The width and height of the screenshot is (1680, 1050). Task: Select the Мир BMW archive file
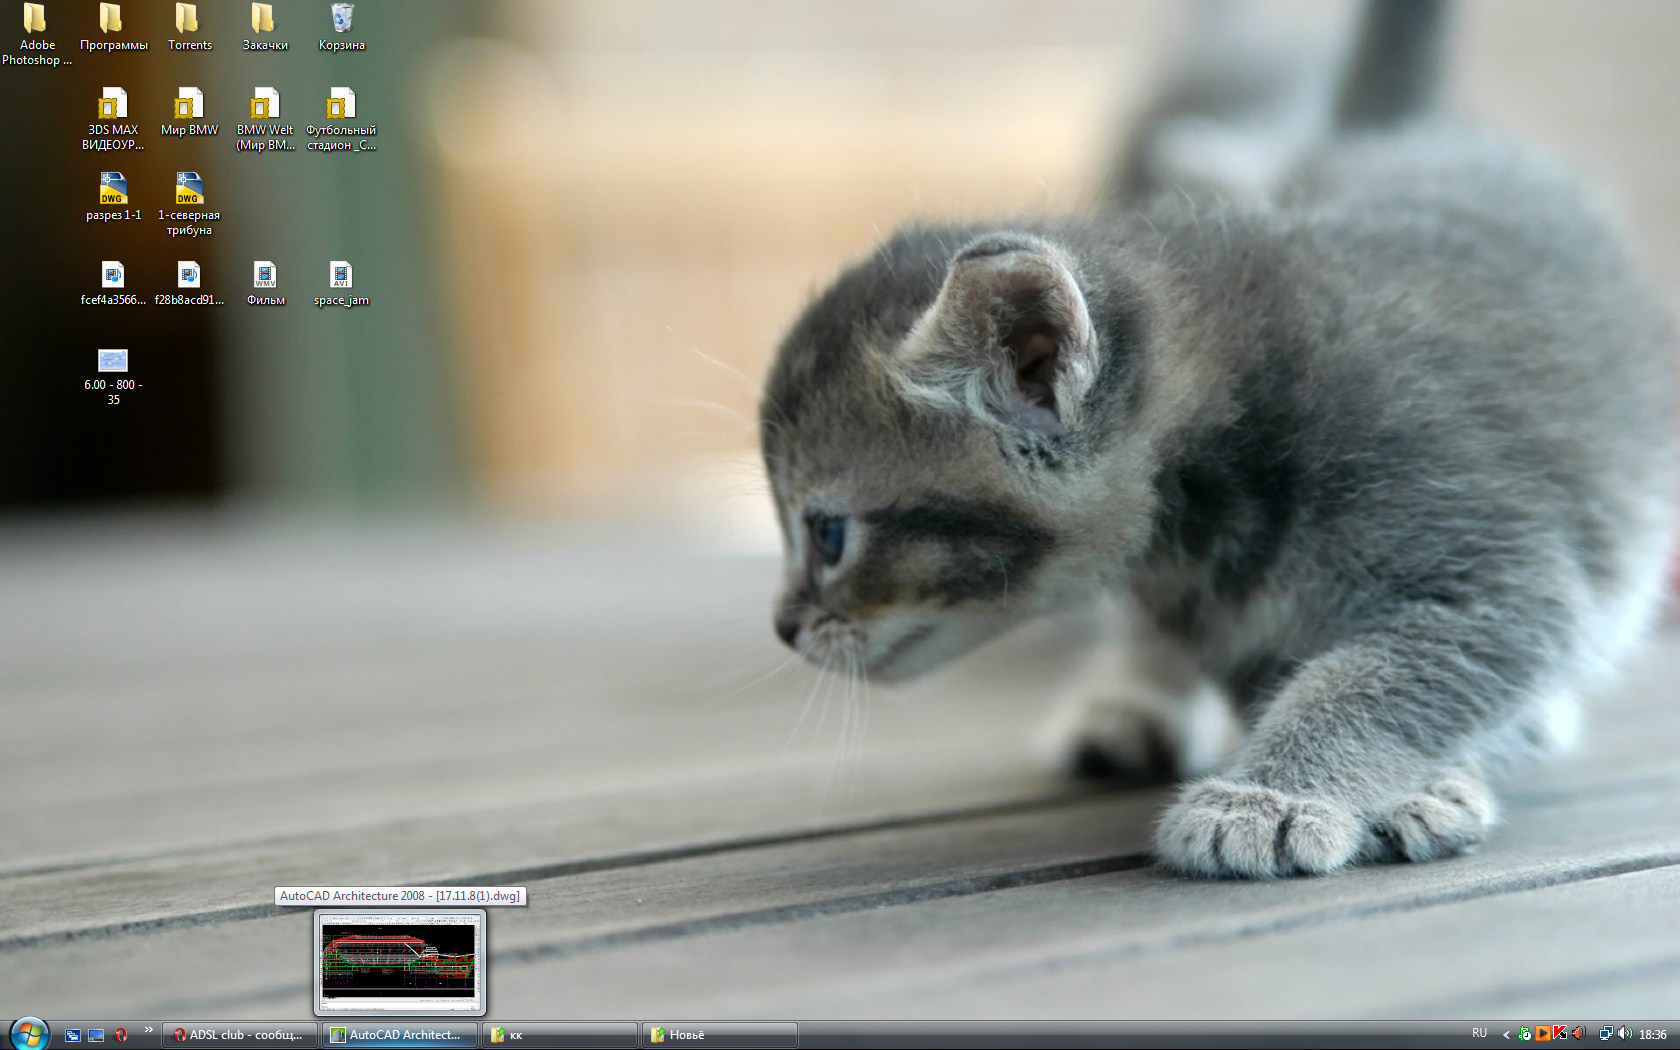(189, 105)
